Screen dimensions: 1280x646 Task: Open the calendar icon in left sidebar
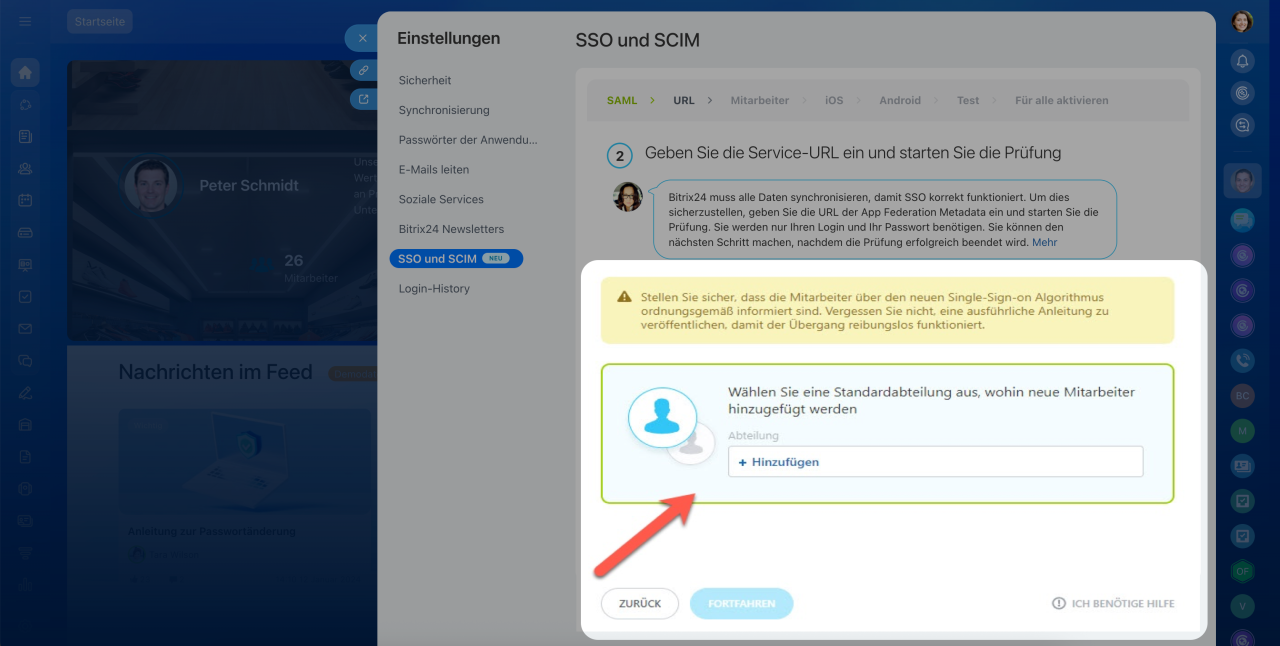(x=25, y=200)
